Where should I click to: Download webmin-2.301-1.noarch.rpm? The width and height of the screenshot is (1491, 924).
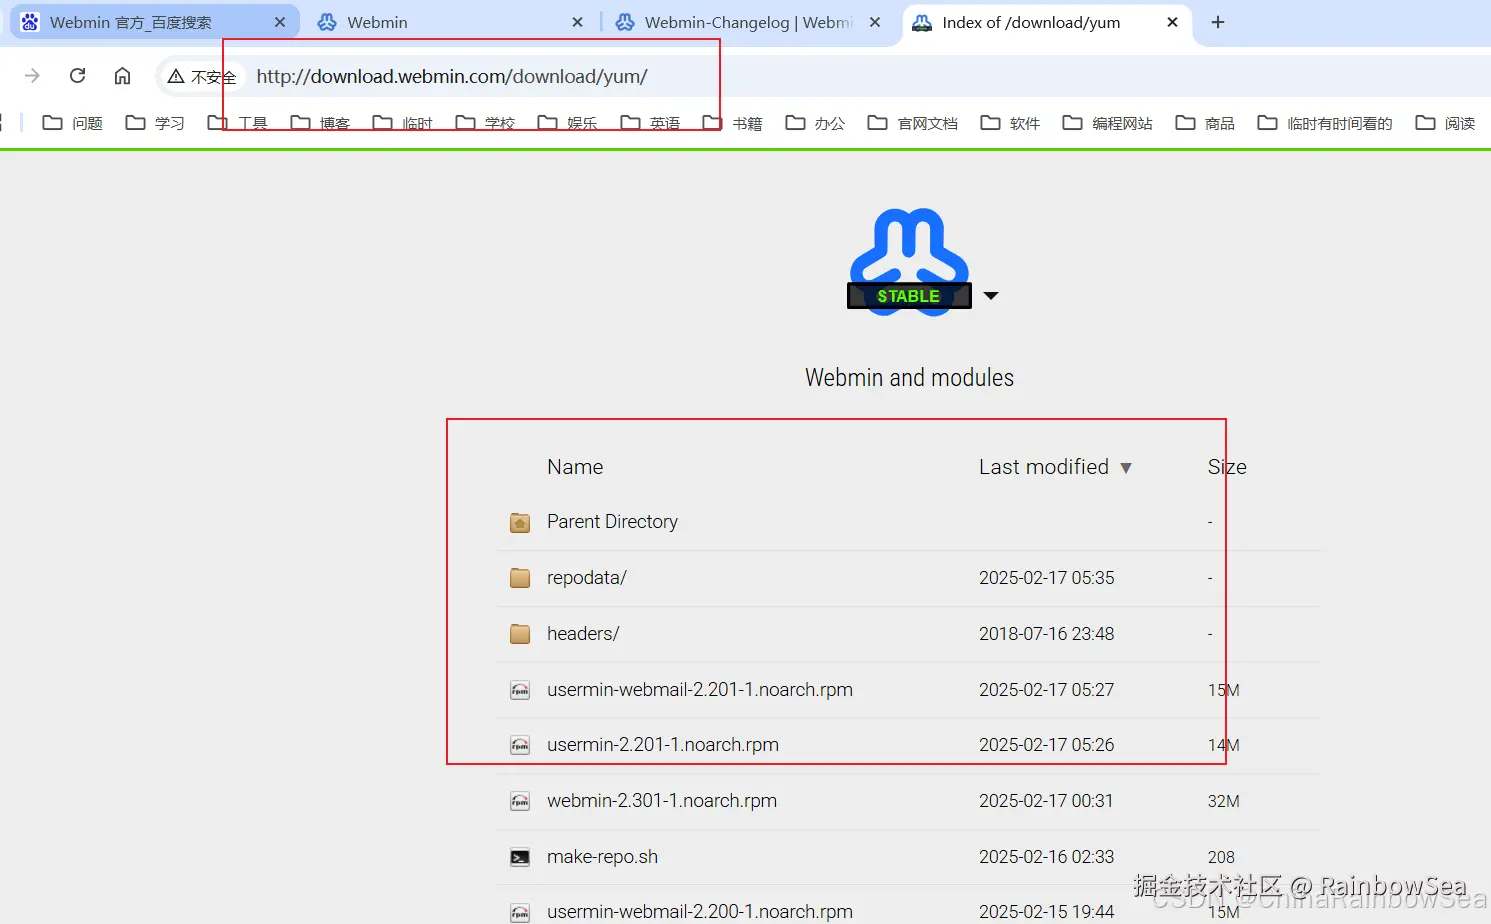(662, 801)
